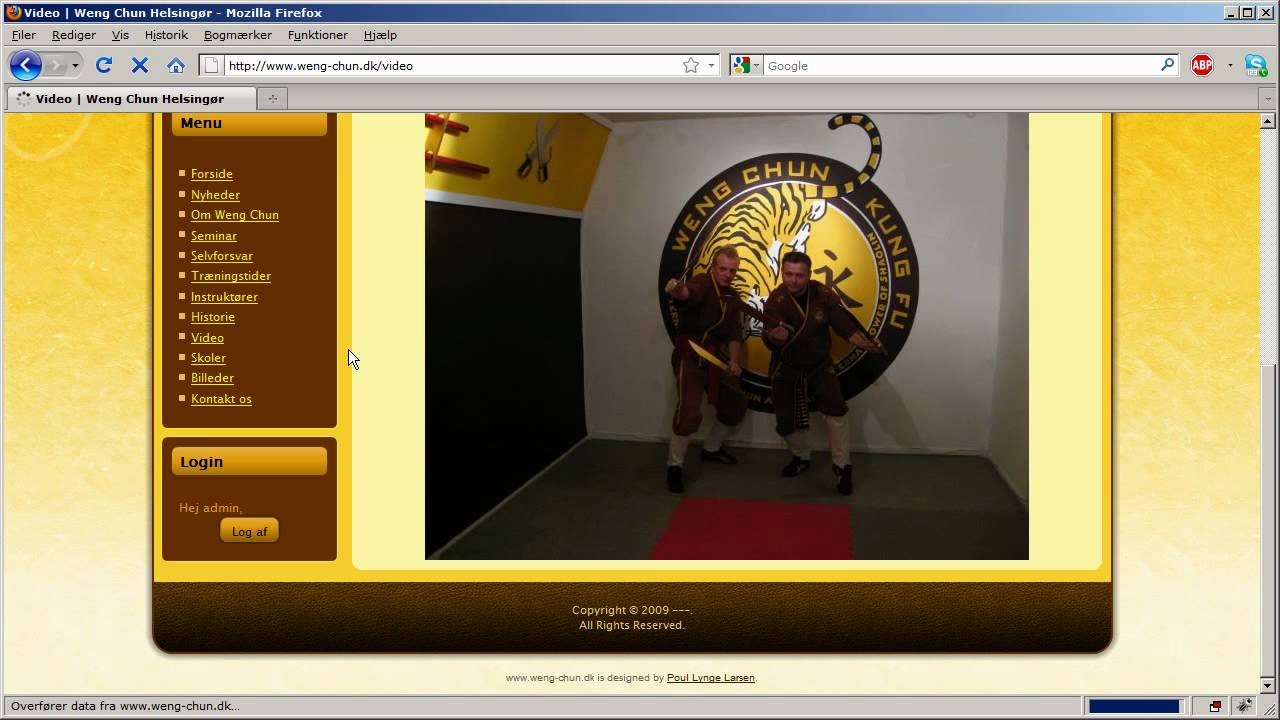
Task: Click the 'All Rights Reserved.' footer text
Action: tap(632, 625)
